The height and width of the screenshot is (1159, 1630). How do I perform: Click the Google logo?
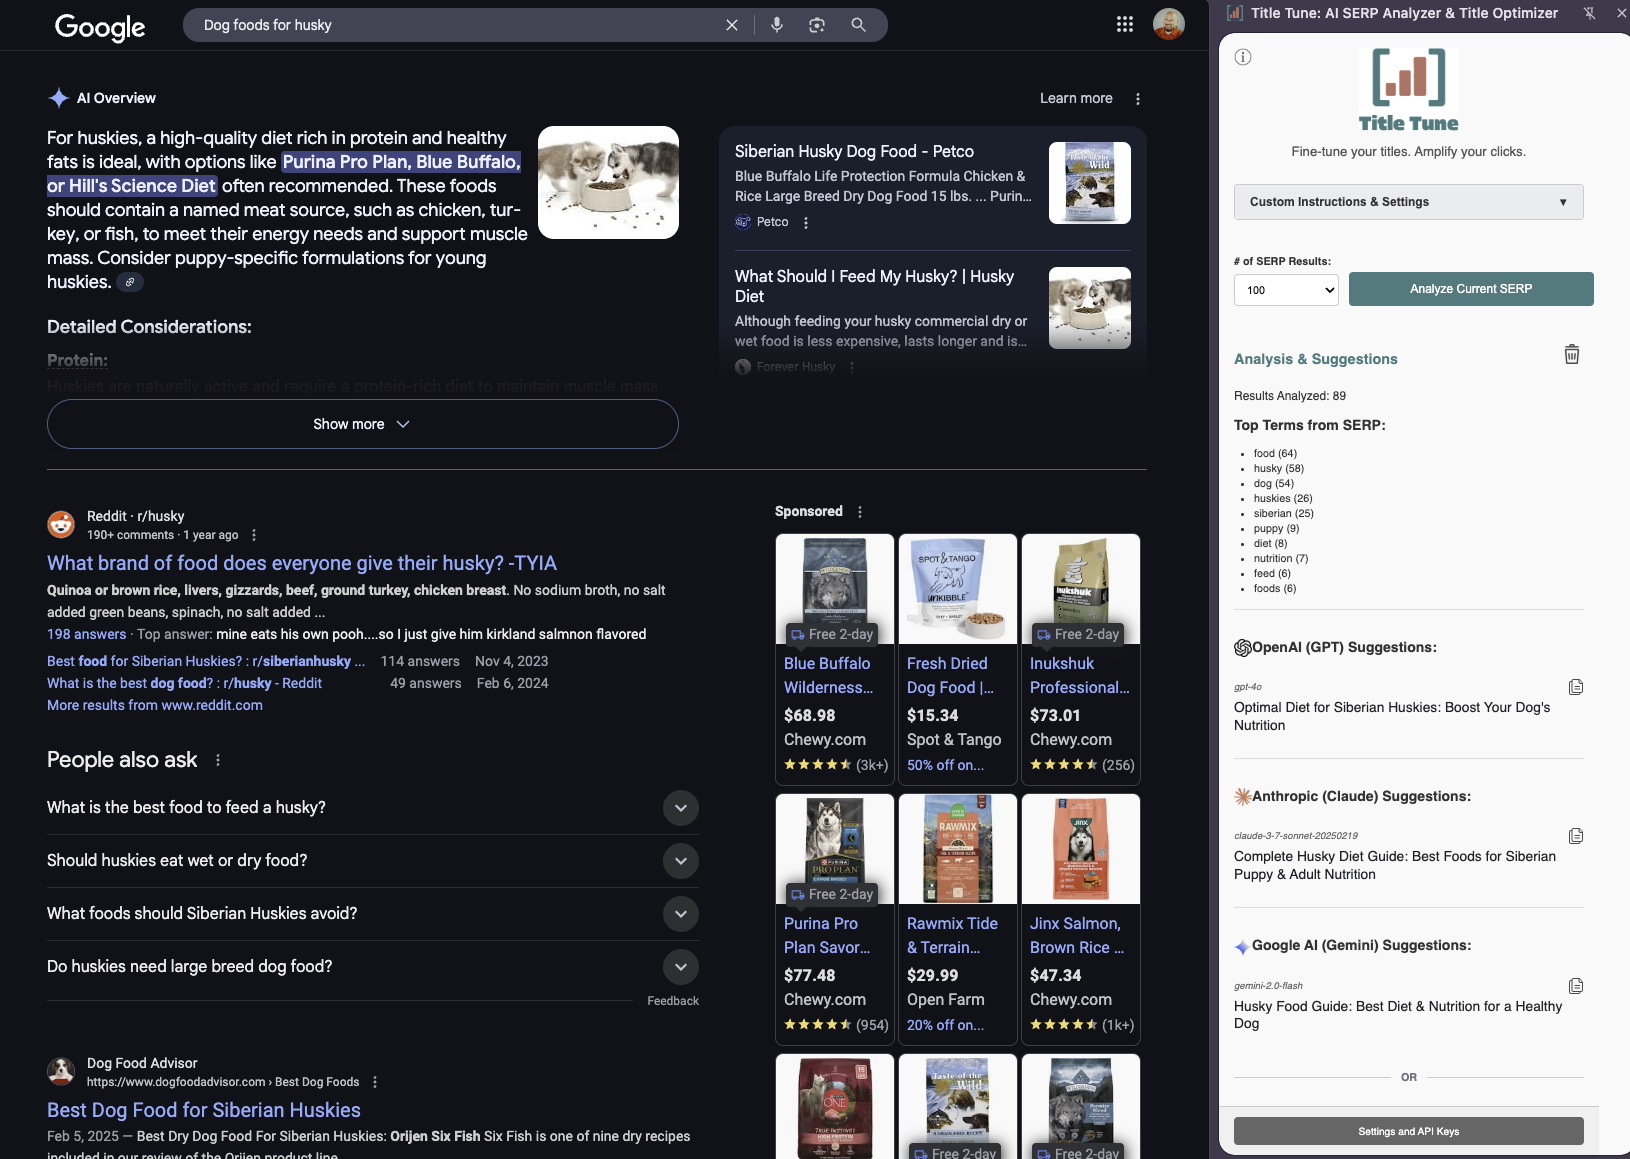point(100,27)
